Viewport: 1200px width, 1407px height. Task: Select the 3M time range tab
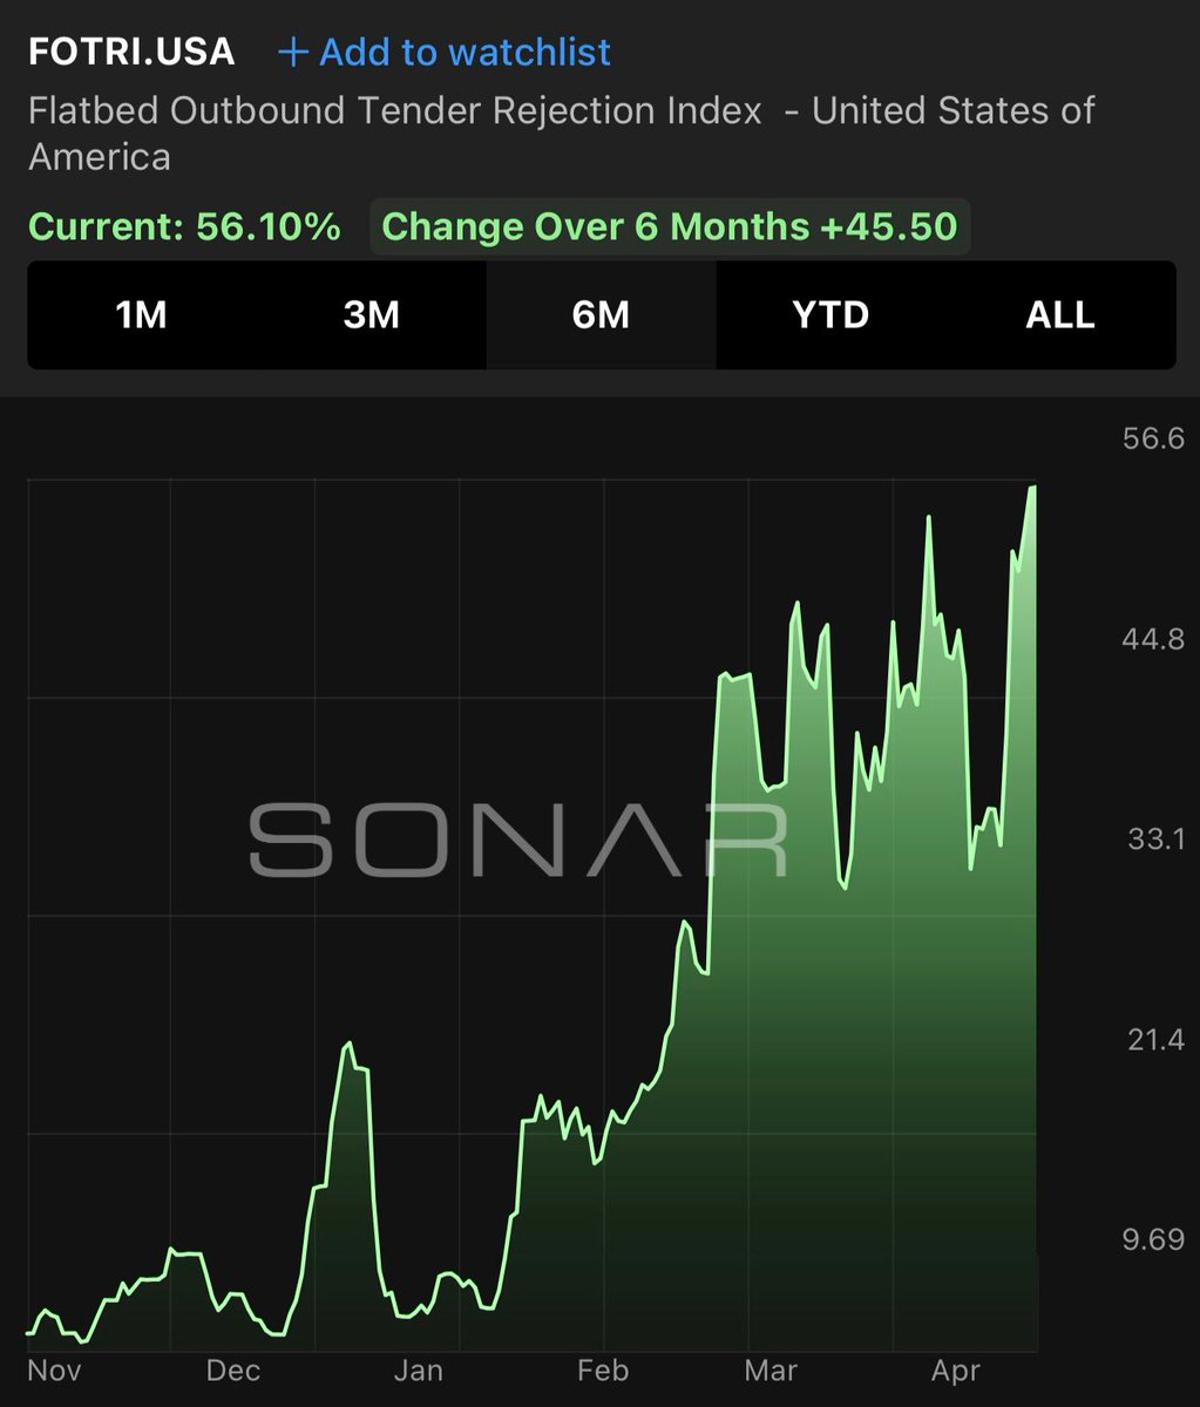tap(371, 315)
